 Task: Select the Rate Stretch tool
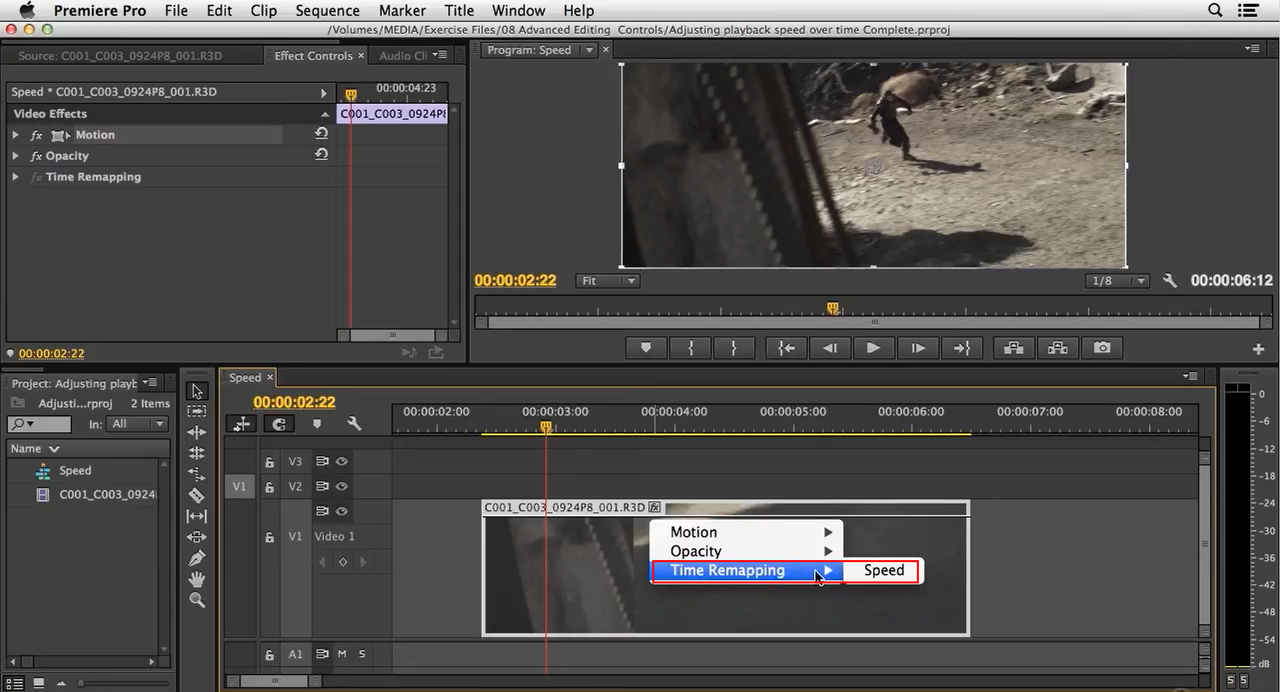(197, 474)
